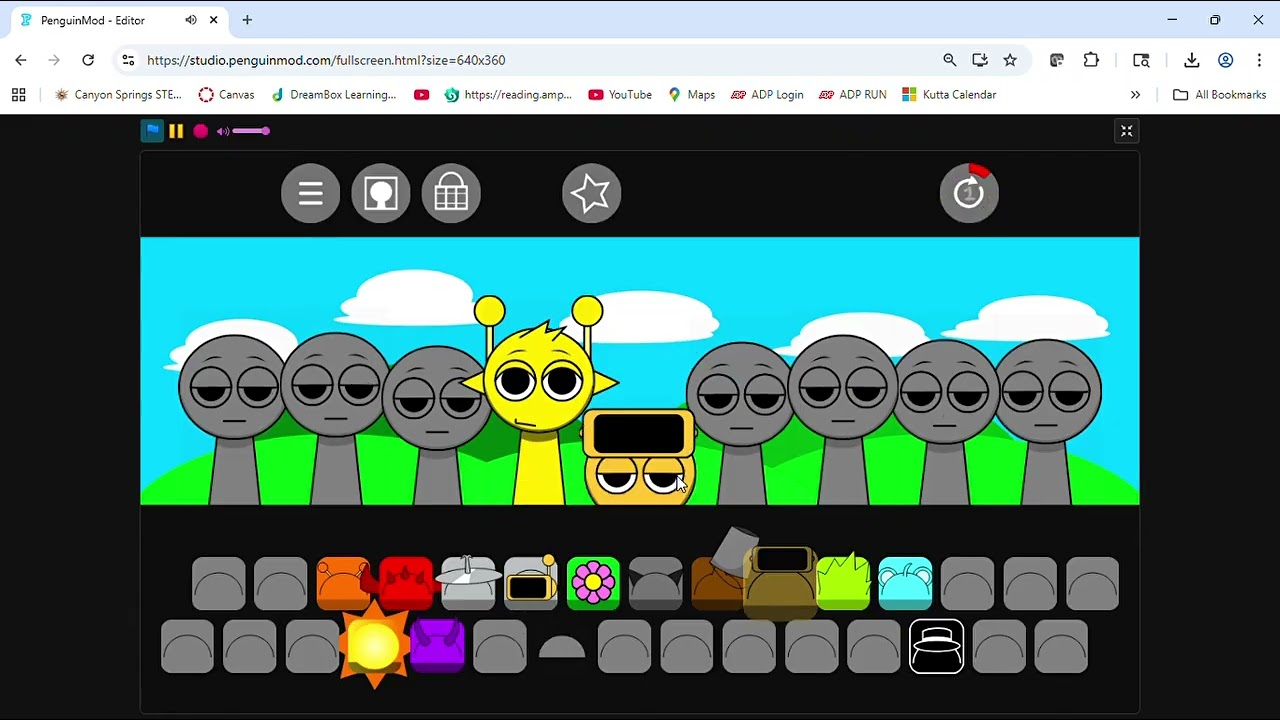Screen dimensions: 1280x720
Task: Open the Chrome three-dot menu
Action: click(1259, 60)
